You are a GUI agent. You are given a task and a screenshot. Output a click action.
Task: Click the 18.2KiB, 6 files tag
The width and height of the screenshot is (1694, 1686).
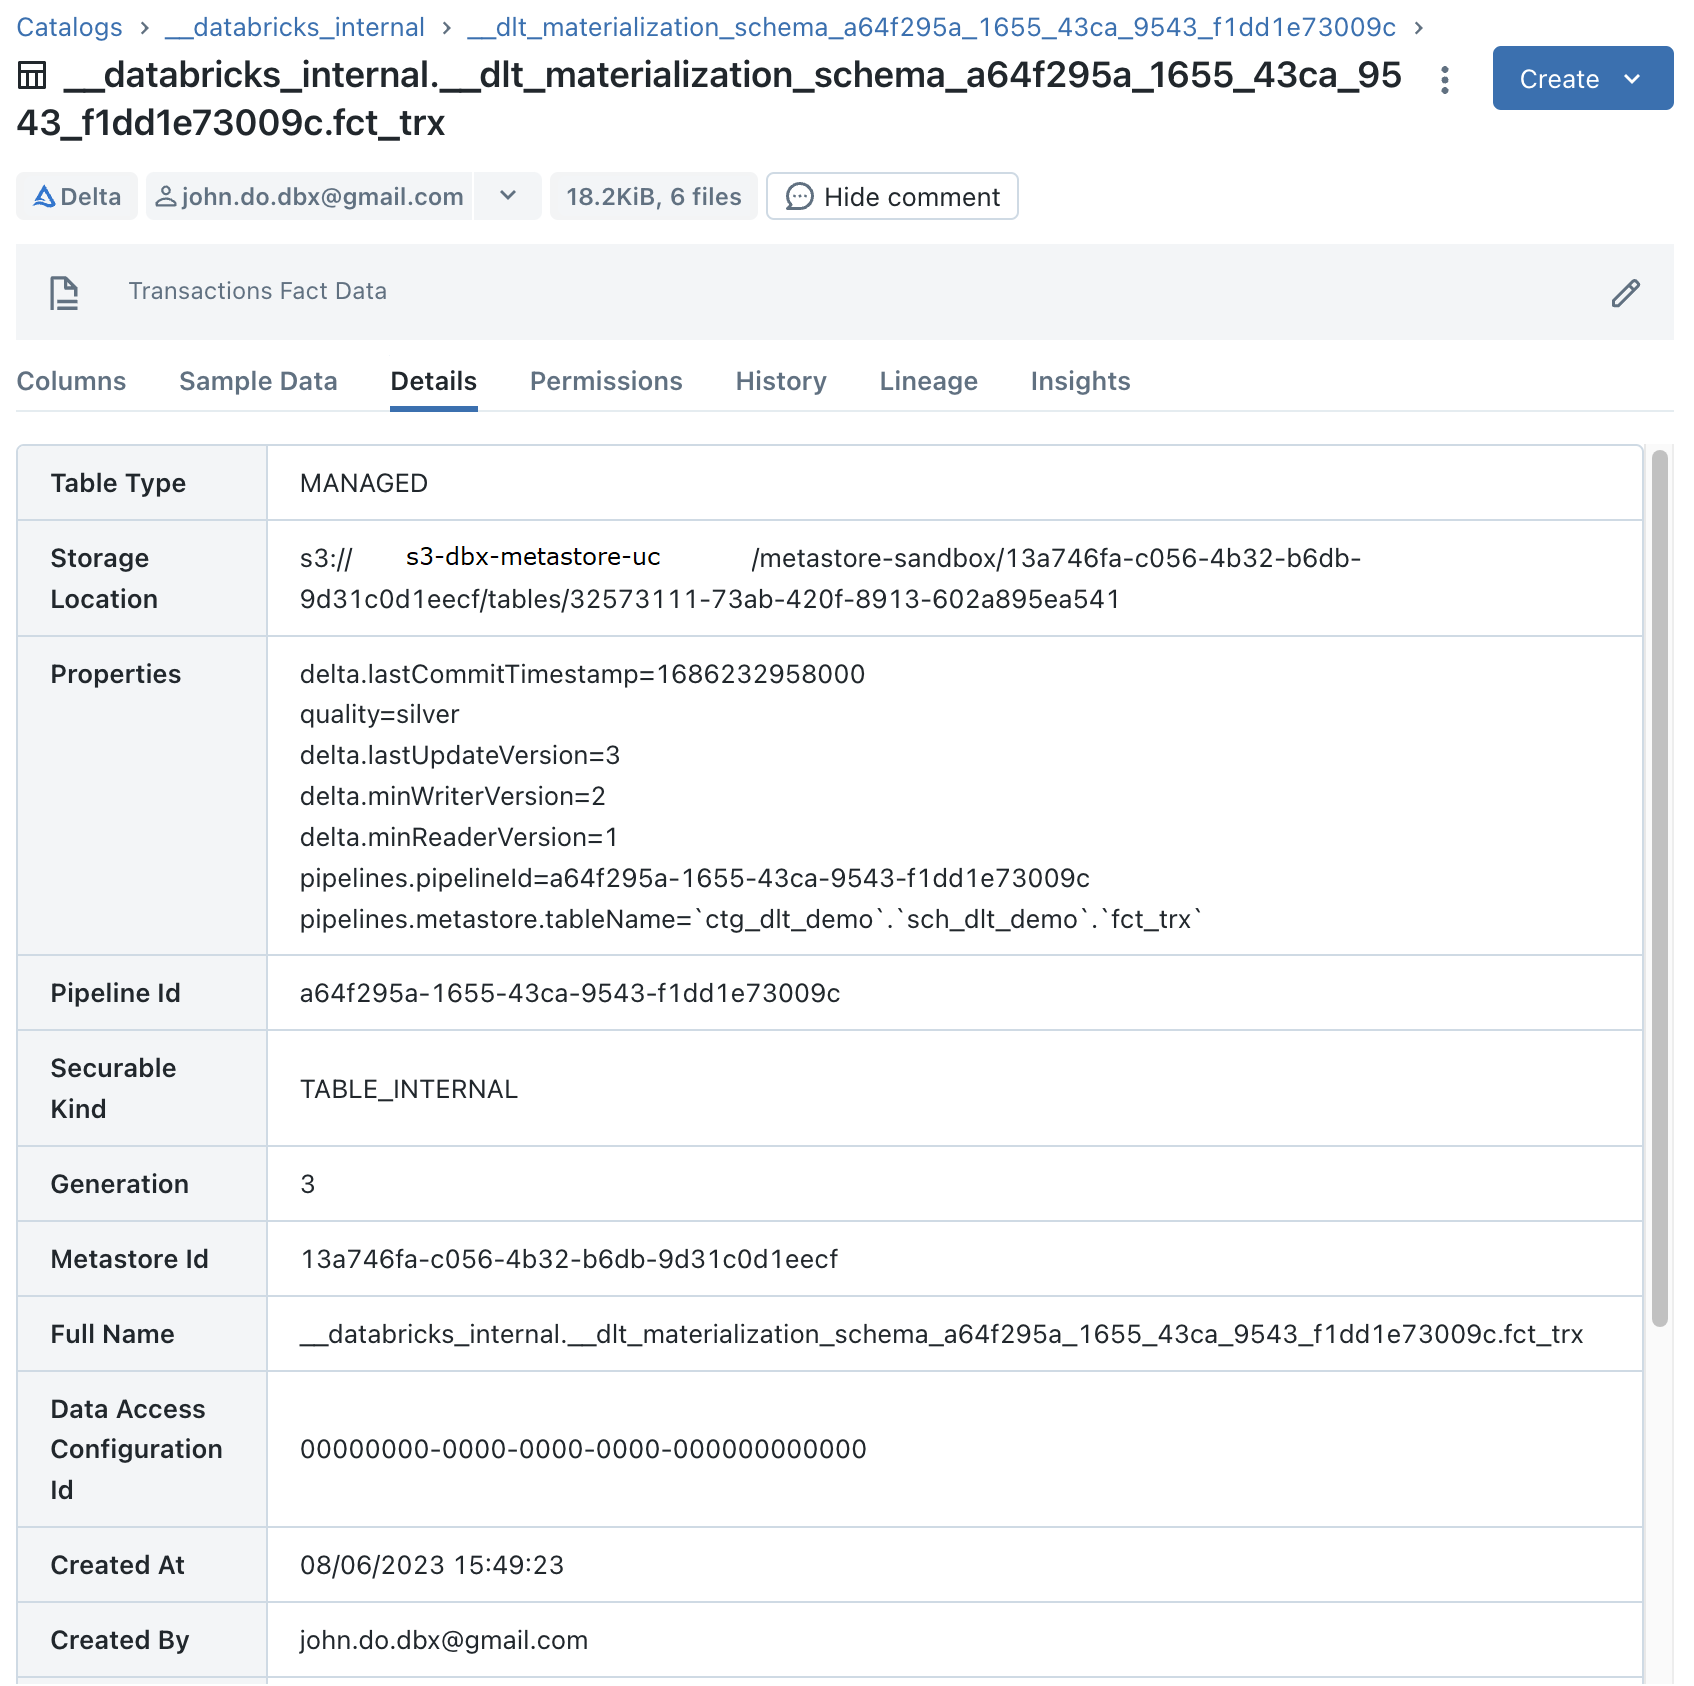[x=654, y=196]
